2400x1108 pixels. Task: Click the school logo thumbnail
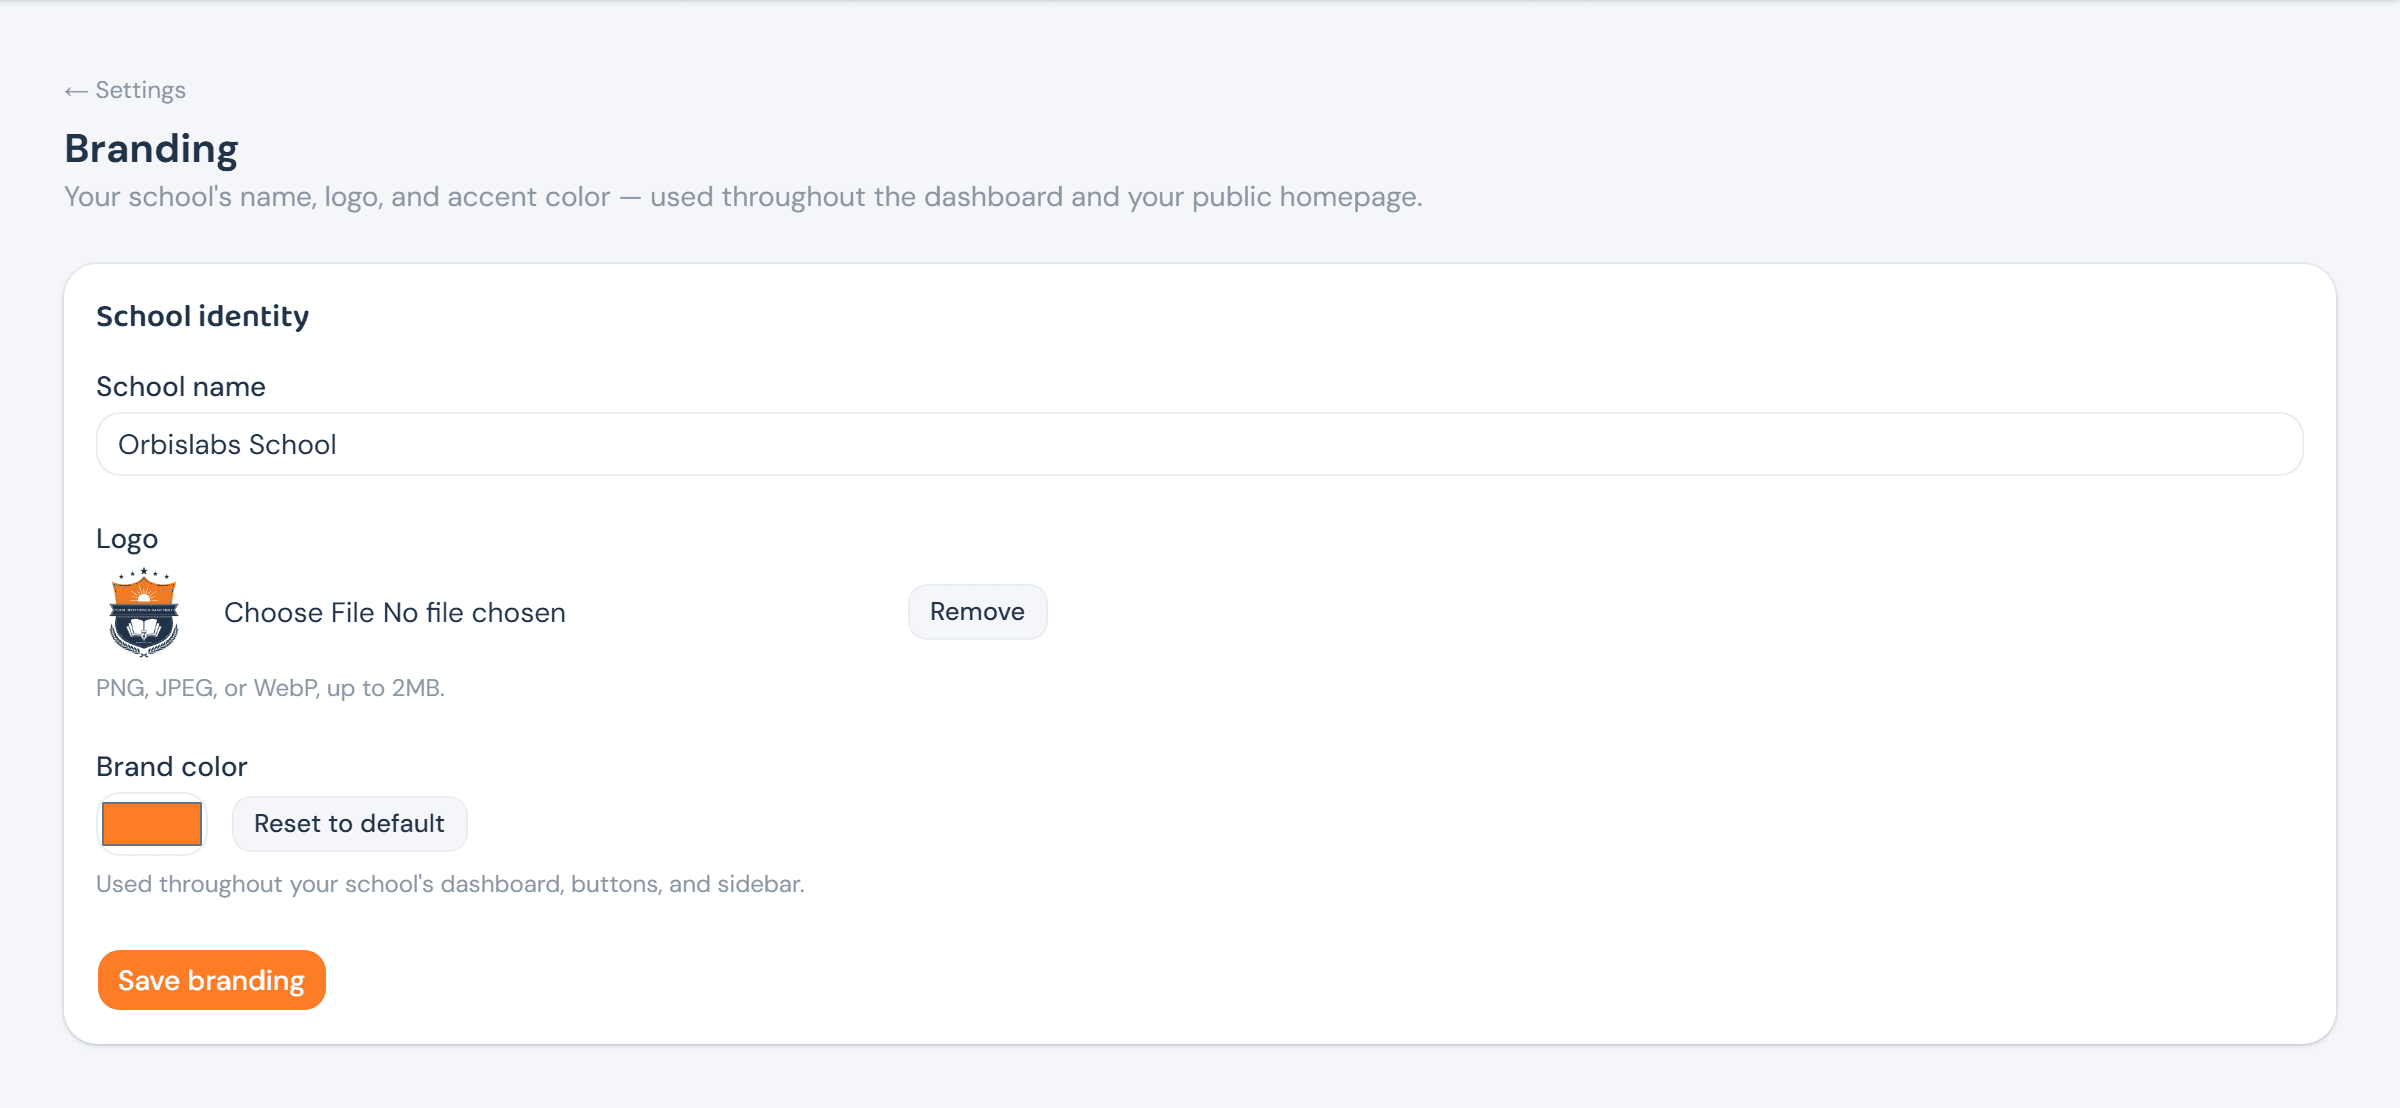pos(144,612)
